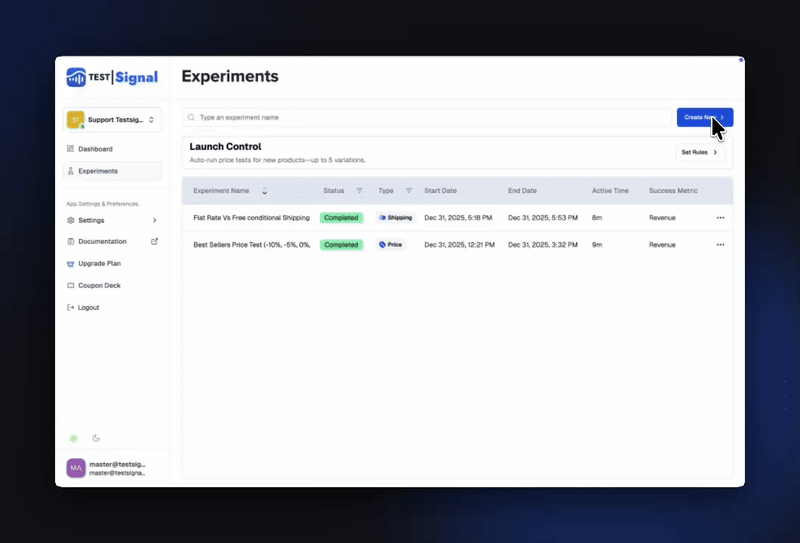Open options menu for Flat Rate experiment
800x543 pixels.
point(720,218)
